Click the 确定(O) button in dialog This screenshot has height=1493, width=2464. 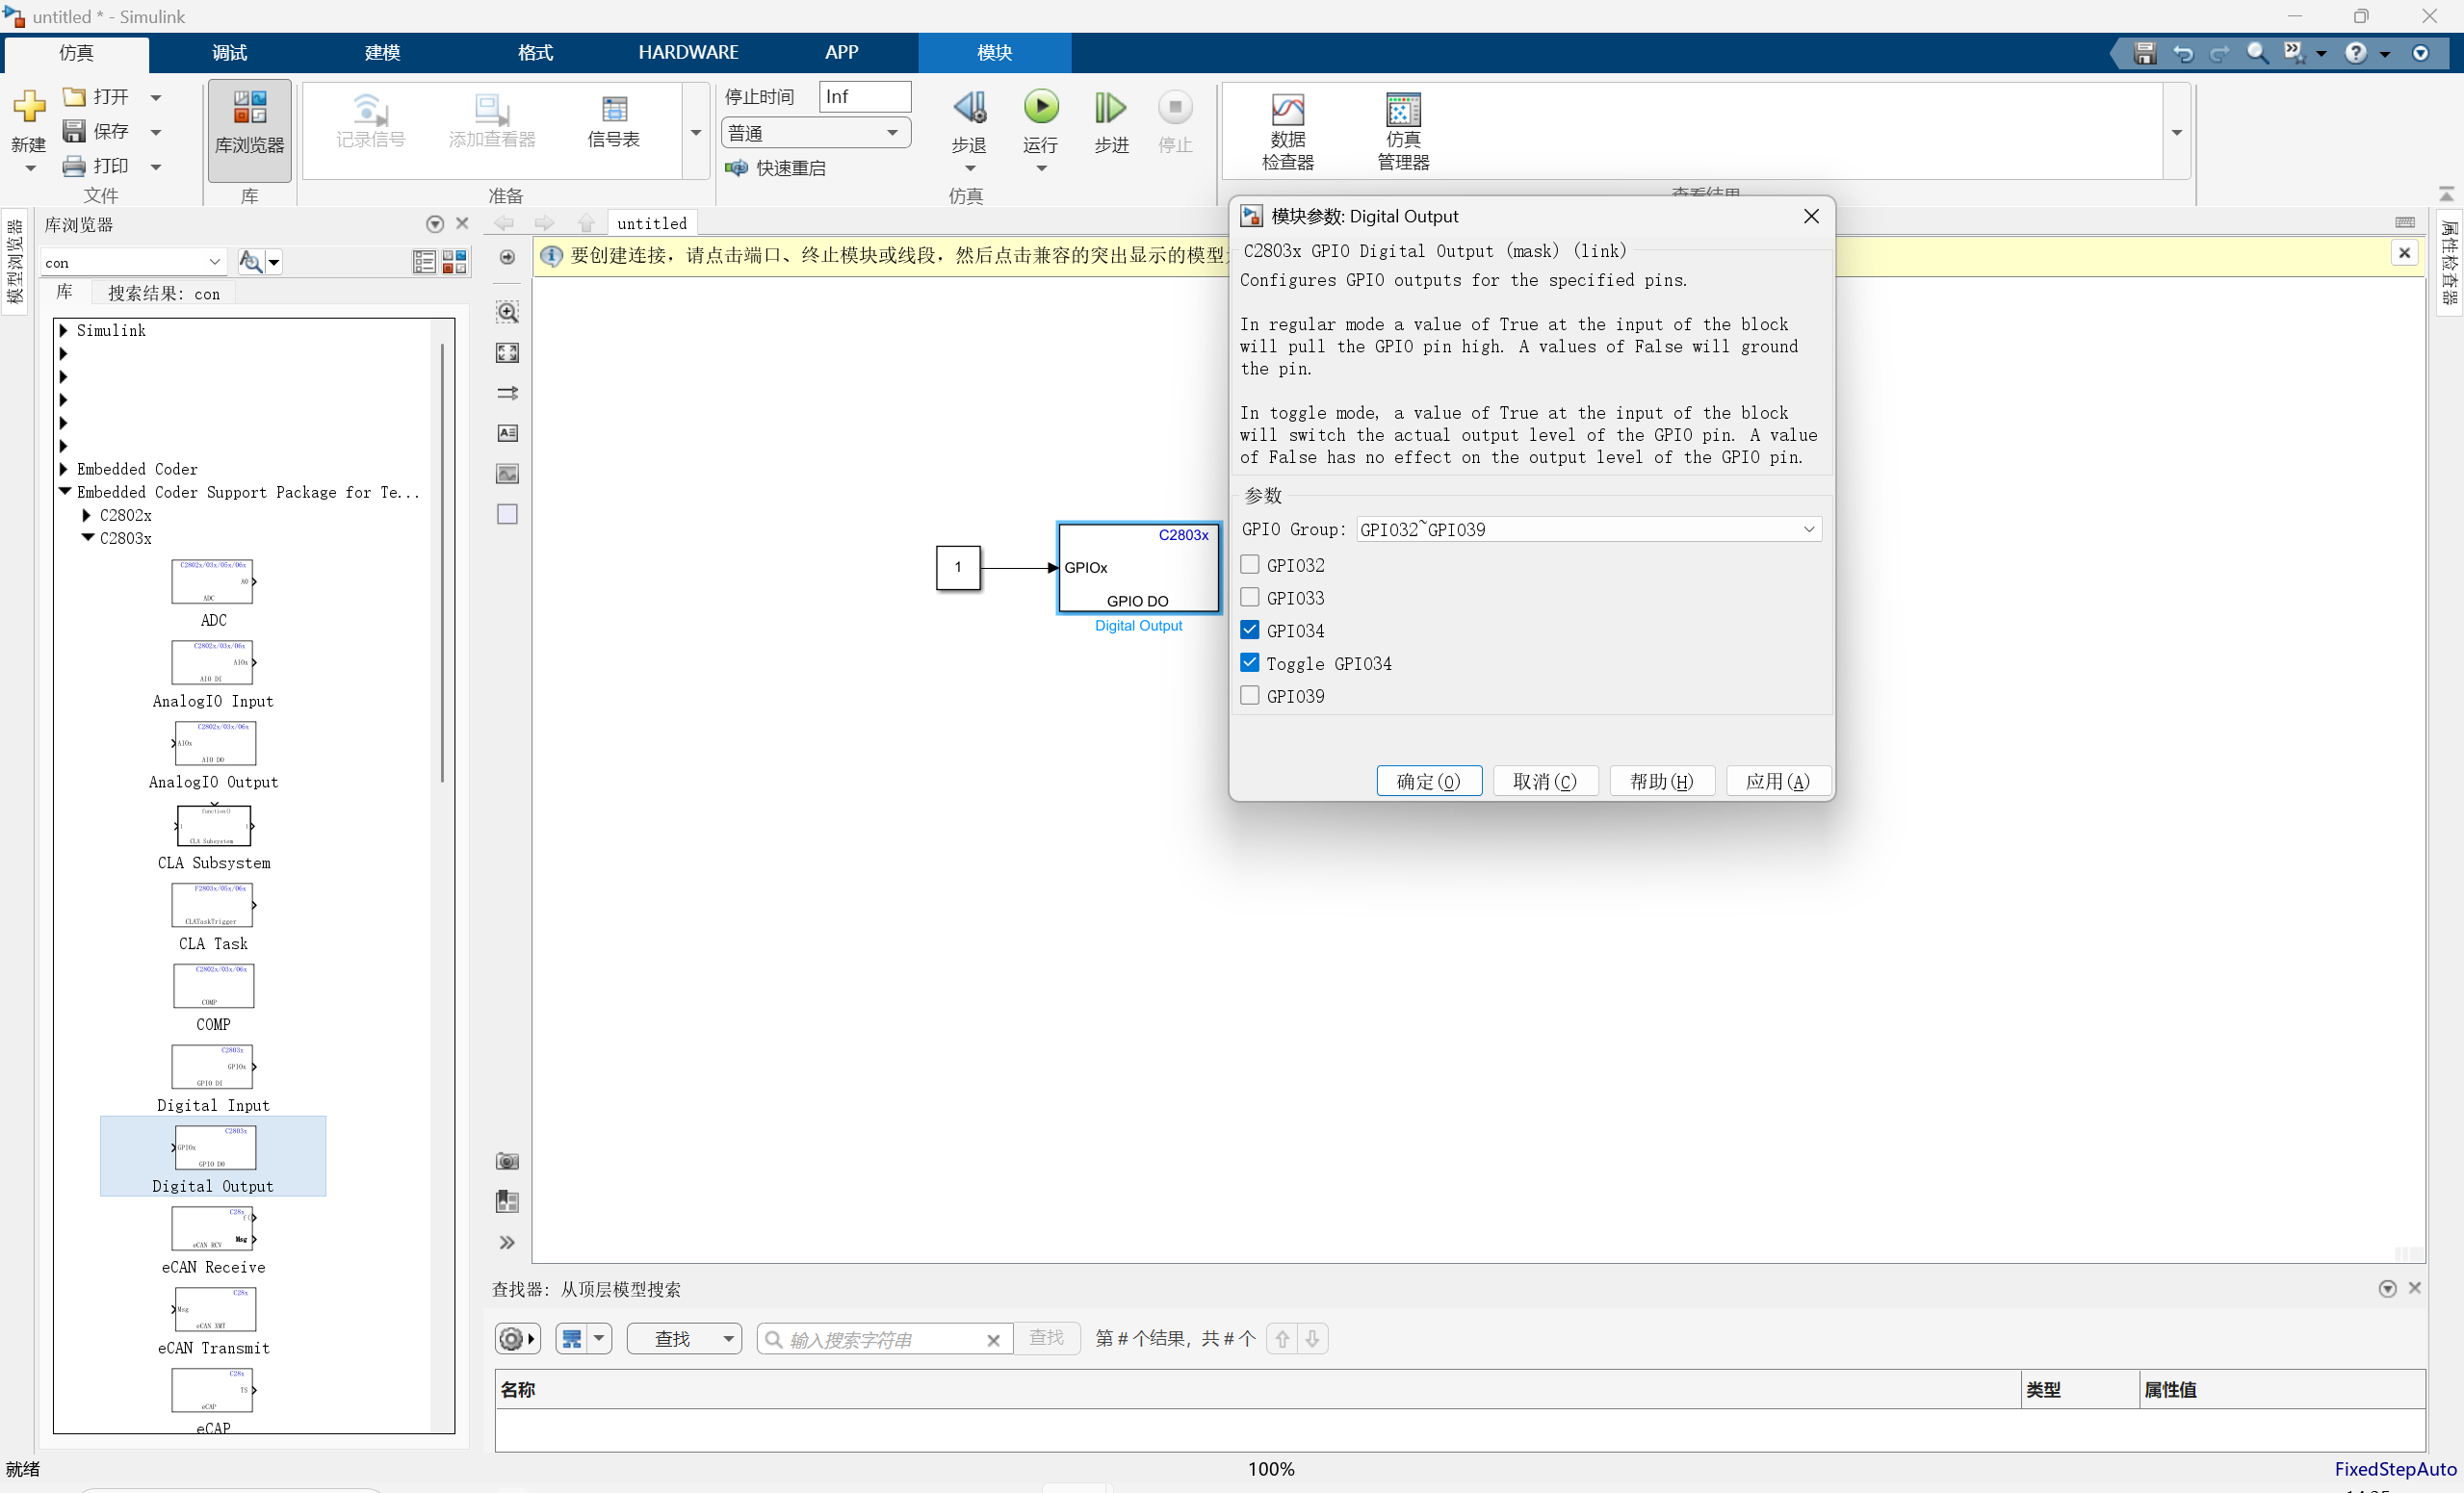click(x=1428, y=781)
